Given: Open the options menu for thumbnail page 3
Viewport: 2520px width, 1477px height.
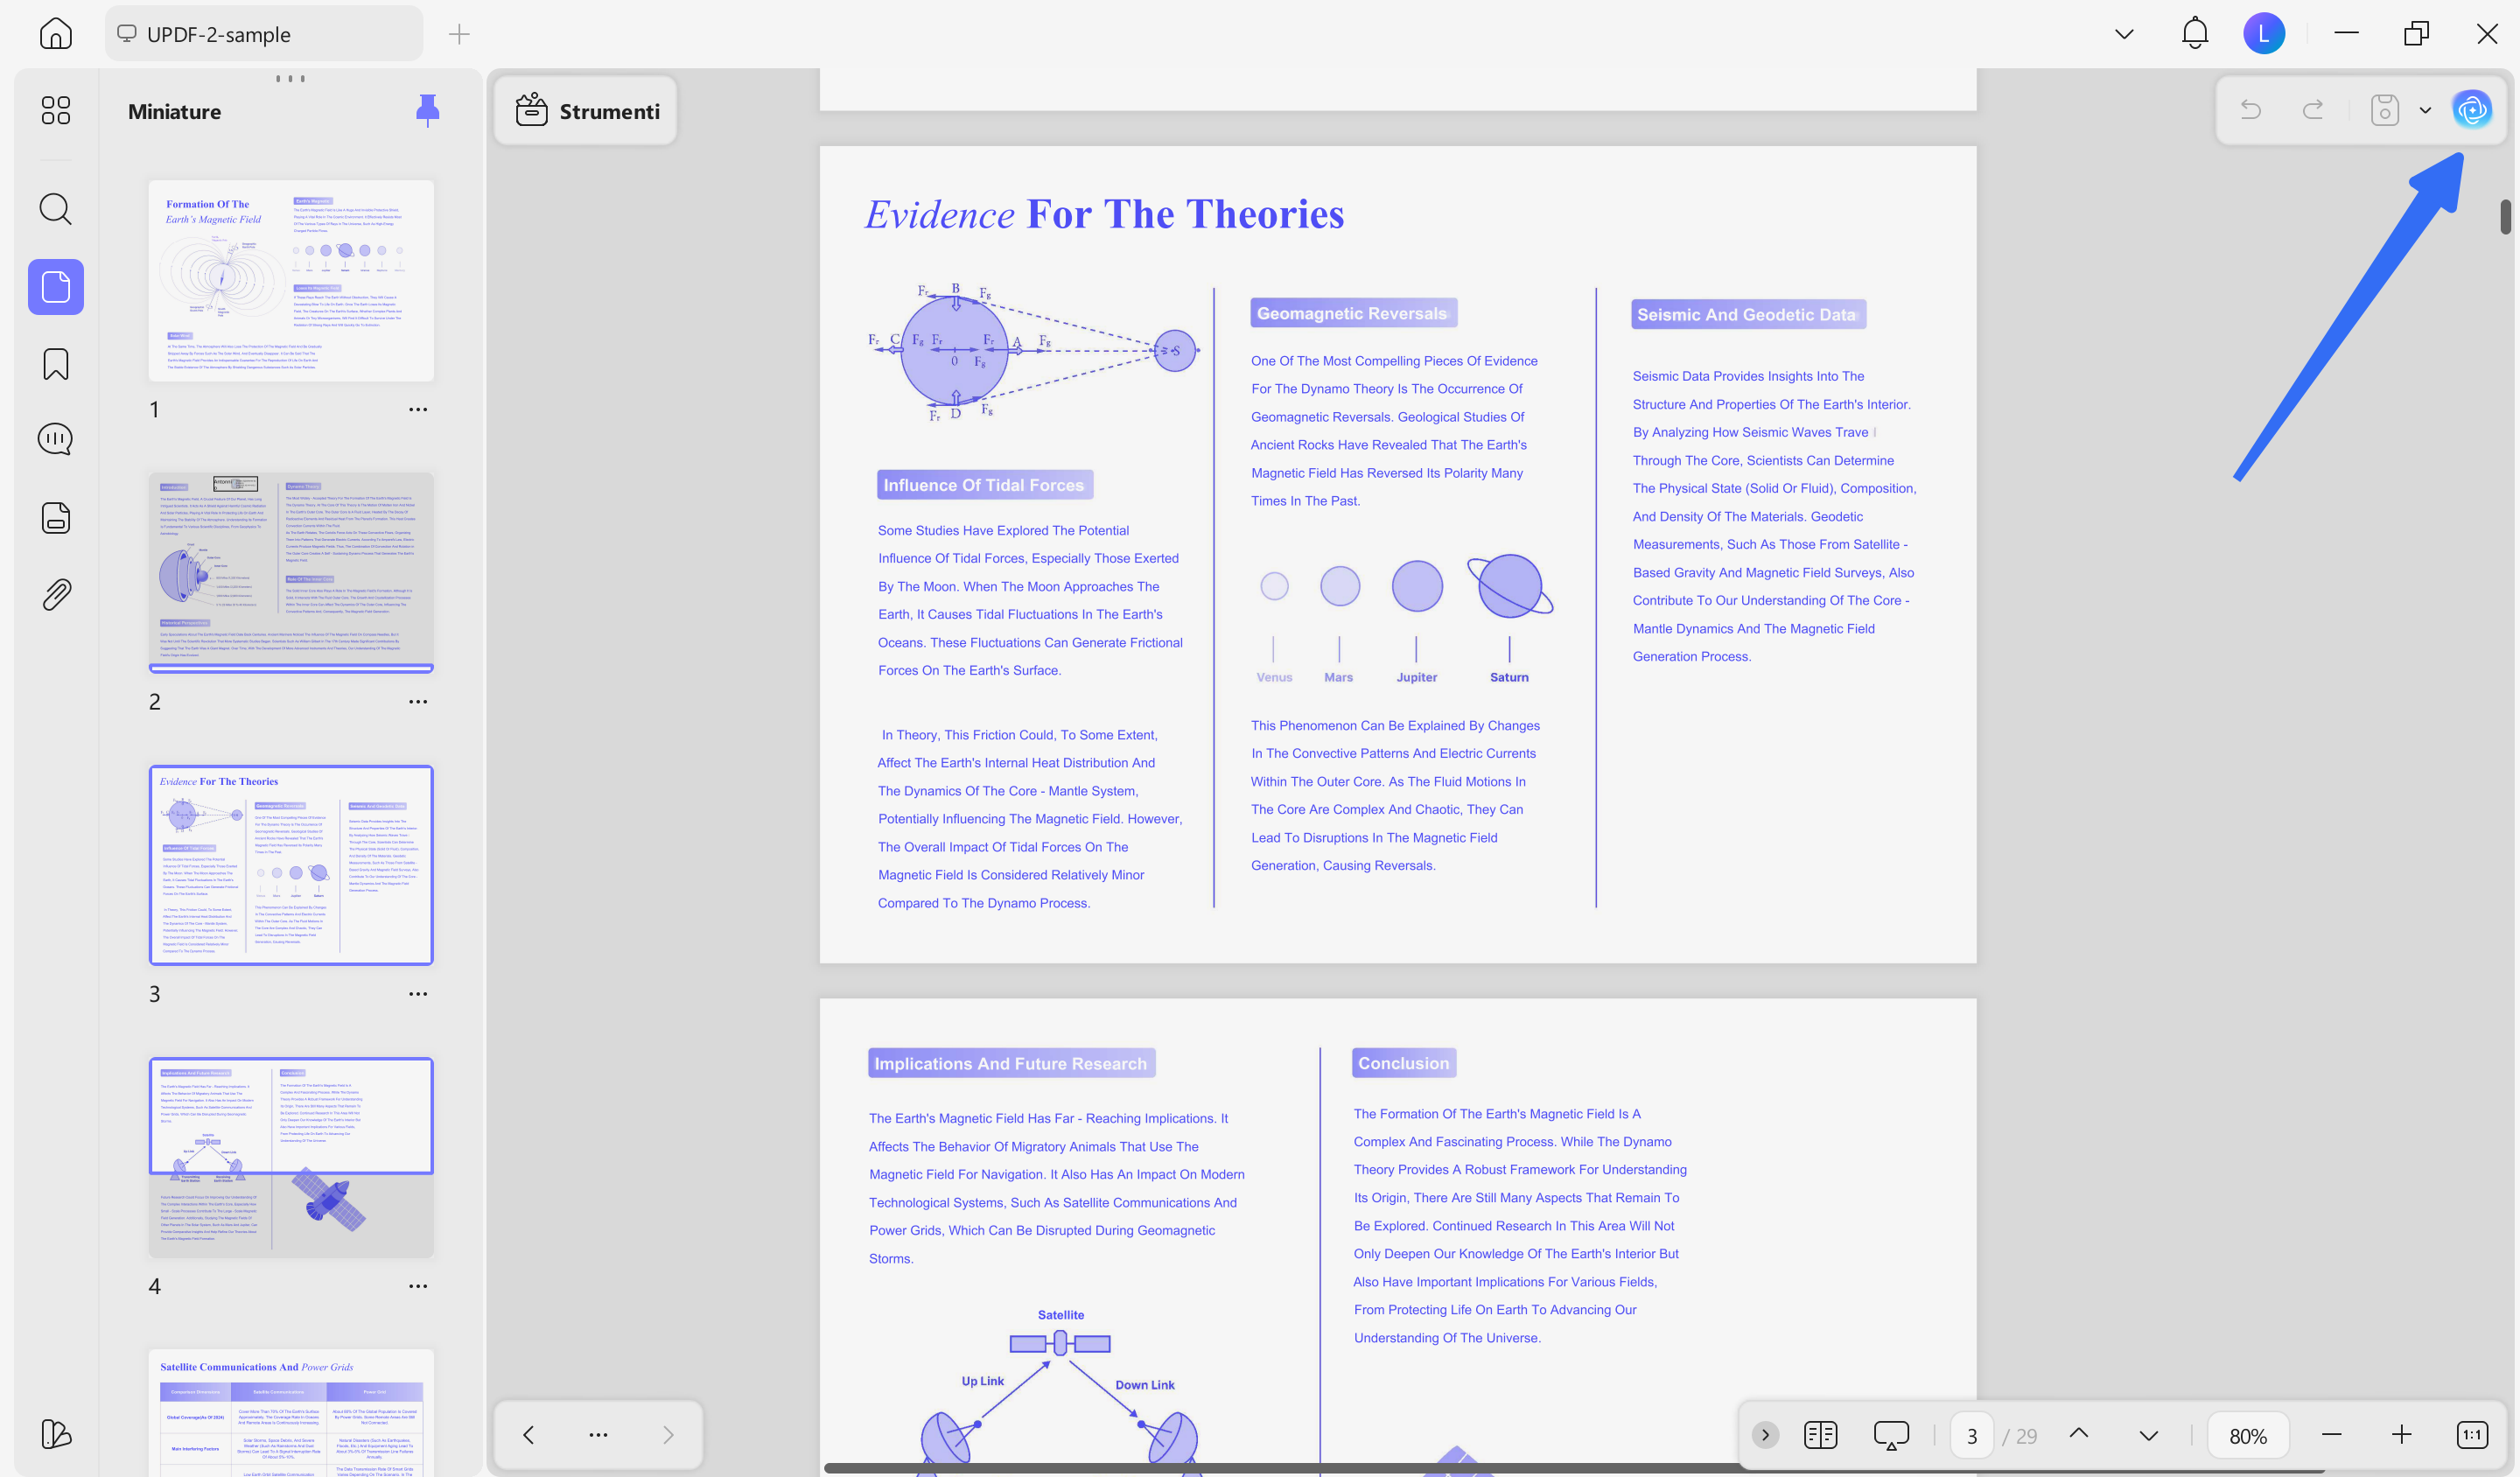Looking at the screenshot, I should [418, 994].
